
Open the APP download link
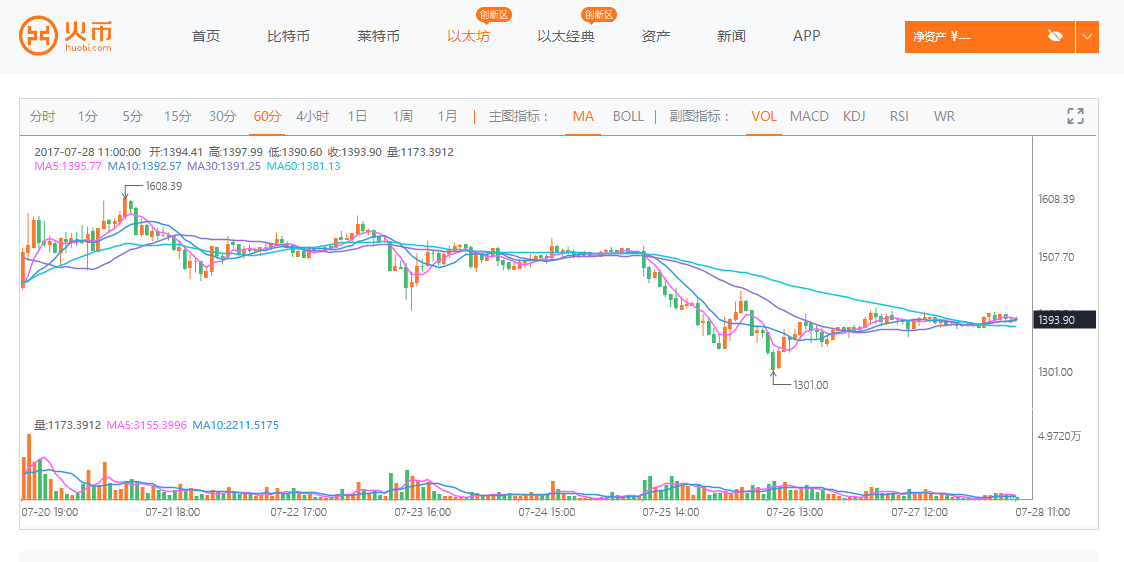(x=806, y=36)
